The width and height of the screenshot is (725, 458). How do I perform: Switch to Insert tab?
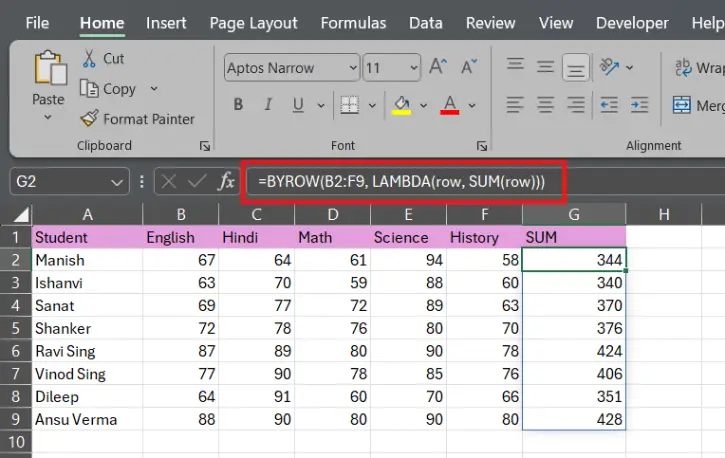(166, 23)
